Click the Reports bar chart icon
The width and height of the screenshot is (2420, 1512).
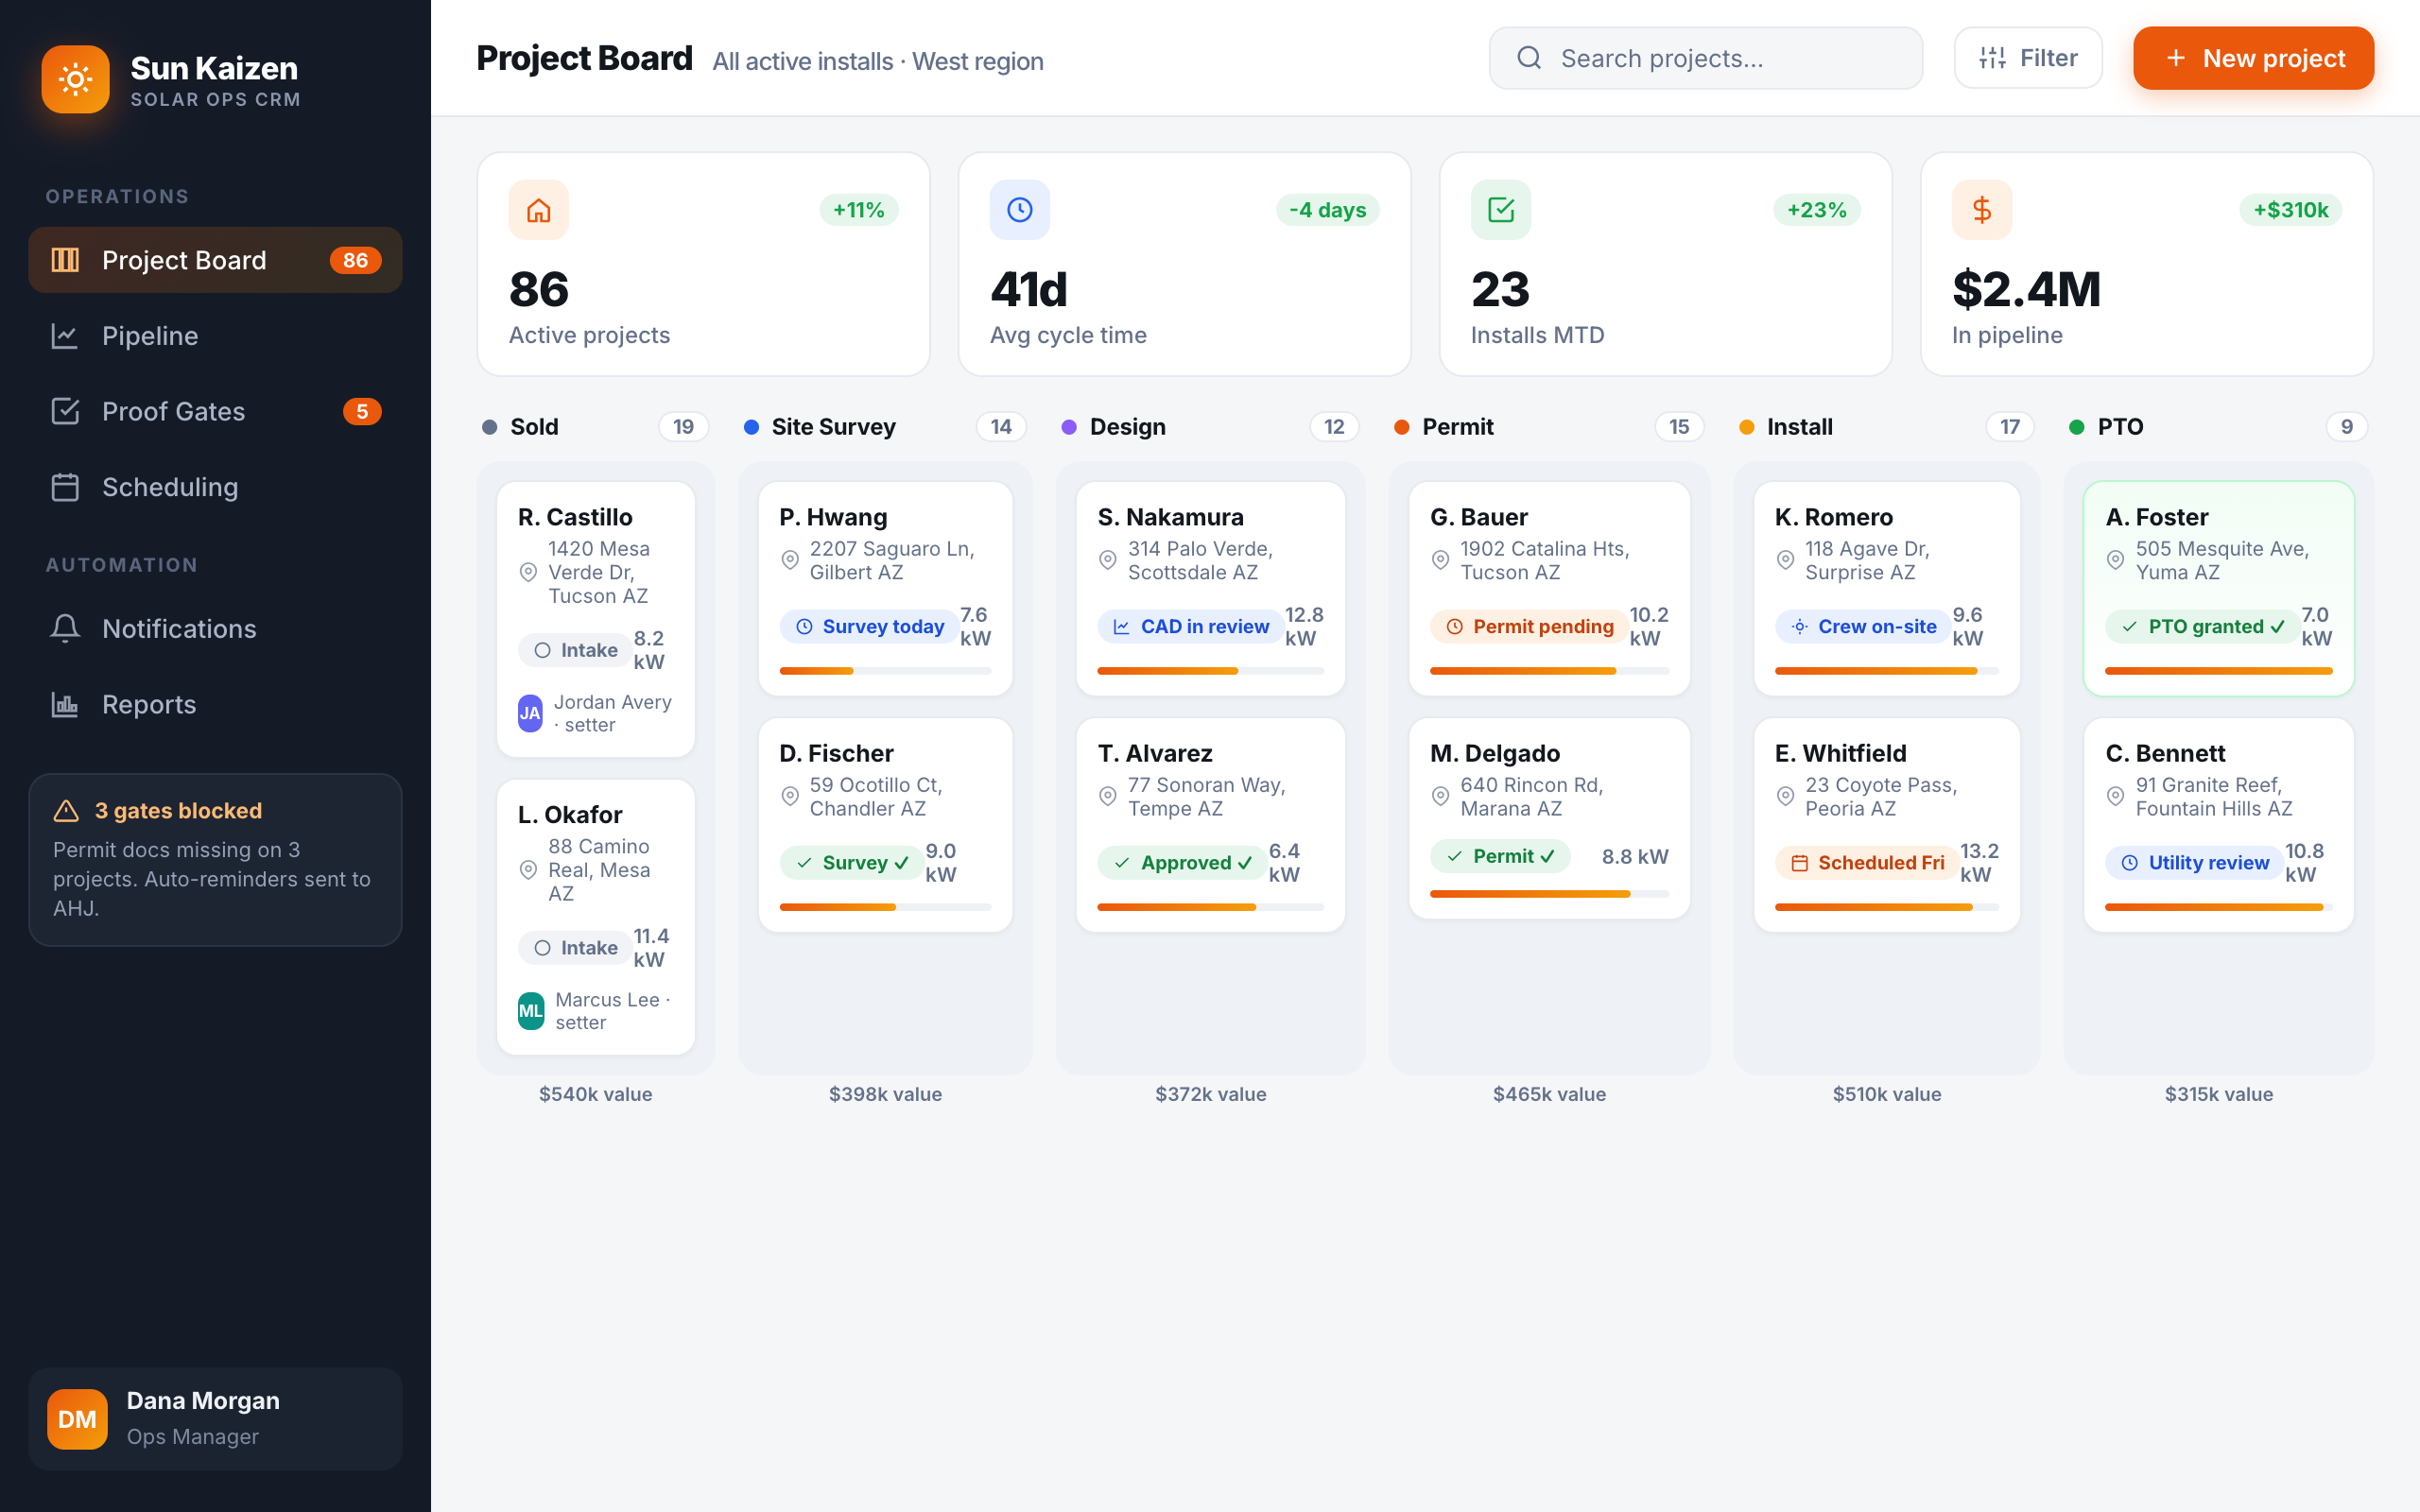point(65,704)
